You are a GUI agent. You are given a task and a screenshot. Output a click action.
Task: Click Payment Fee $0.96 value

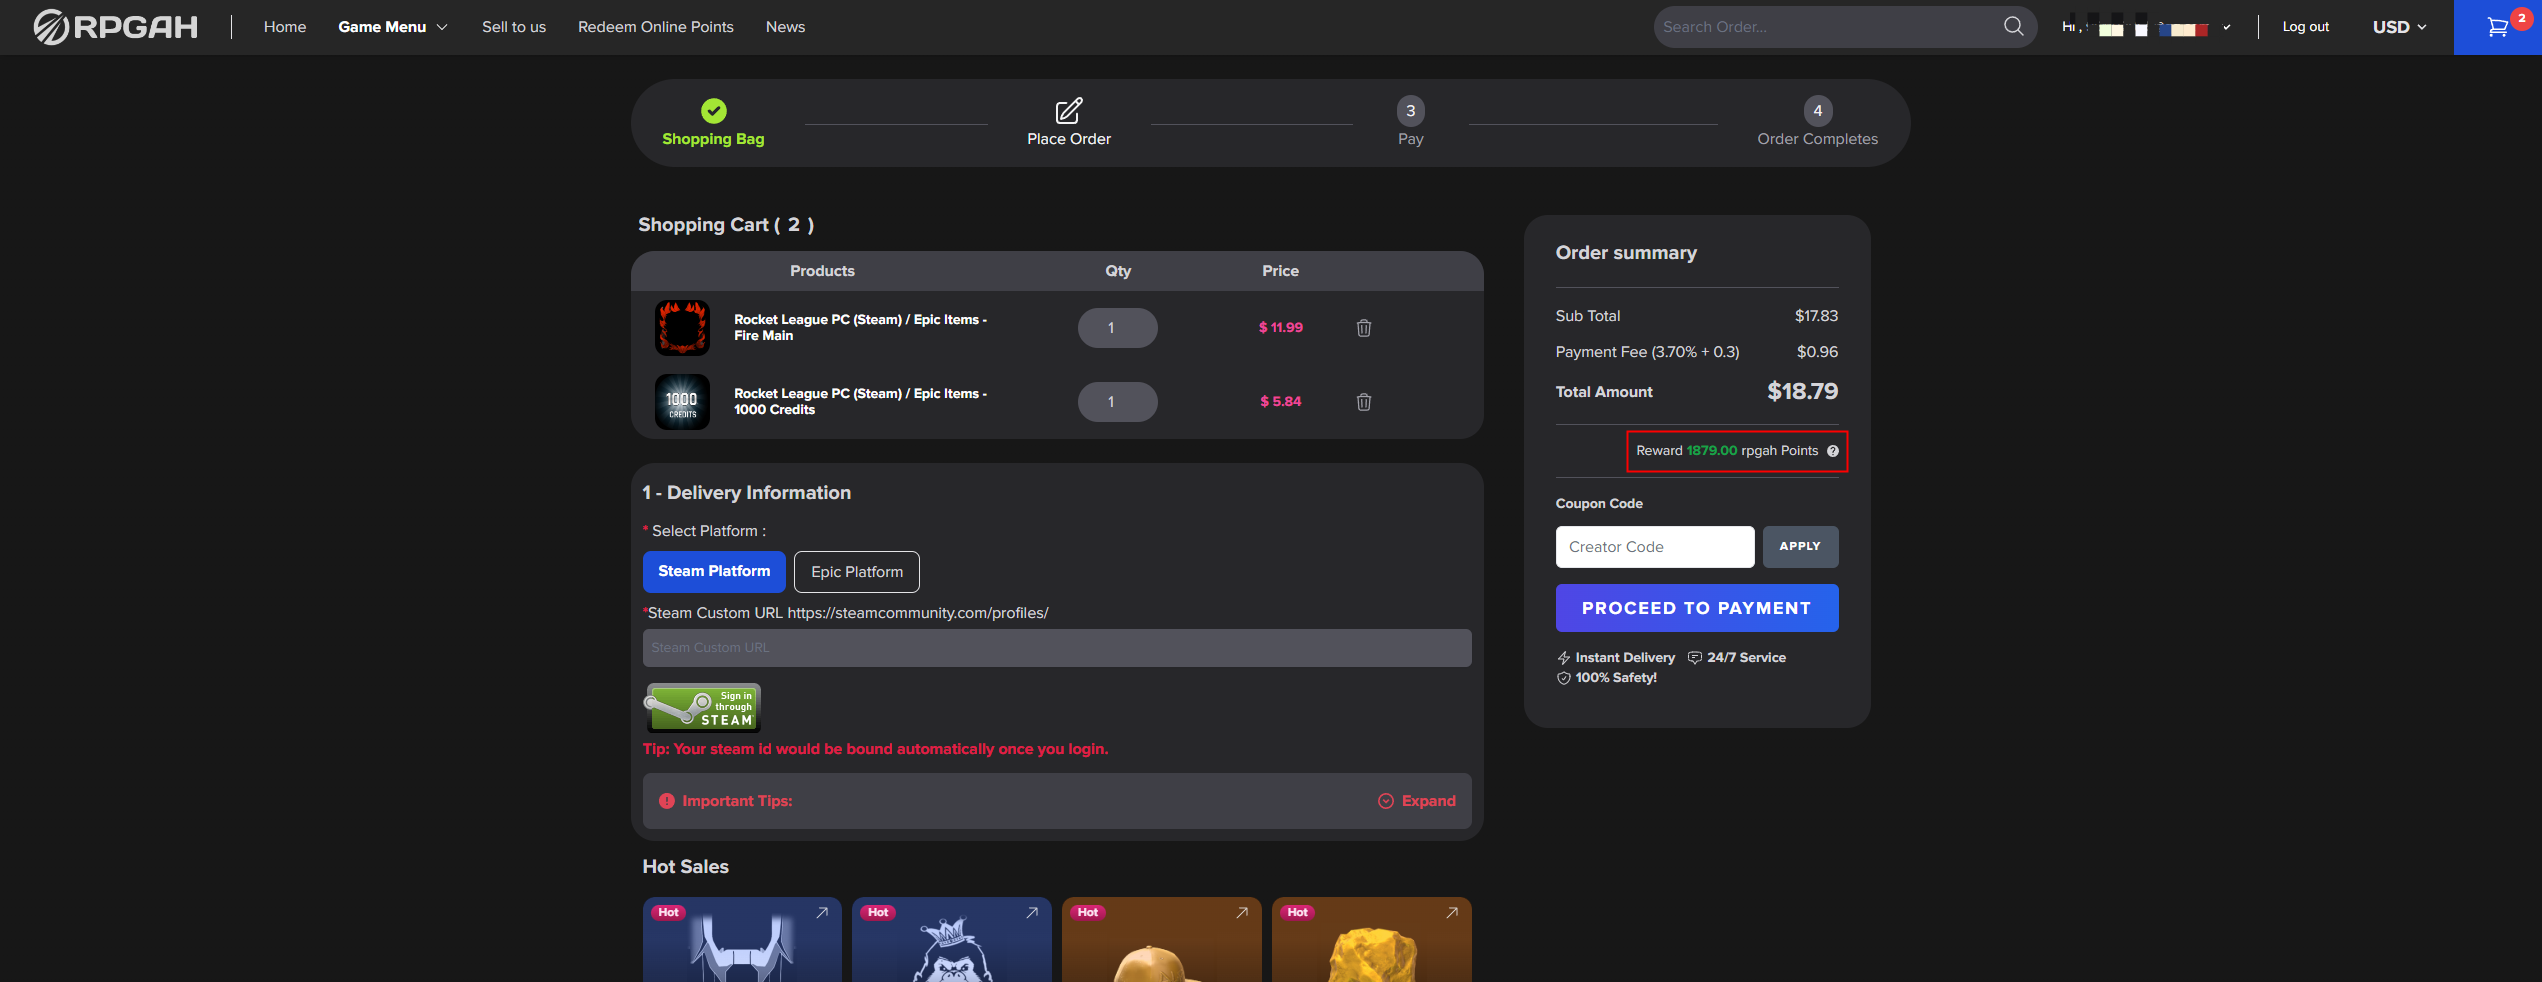1817,352
